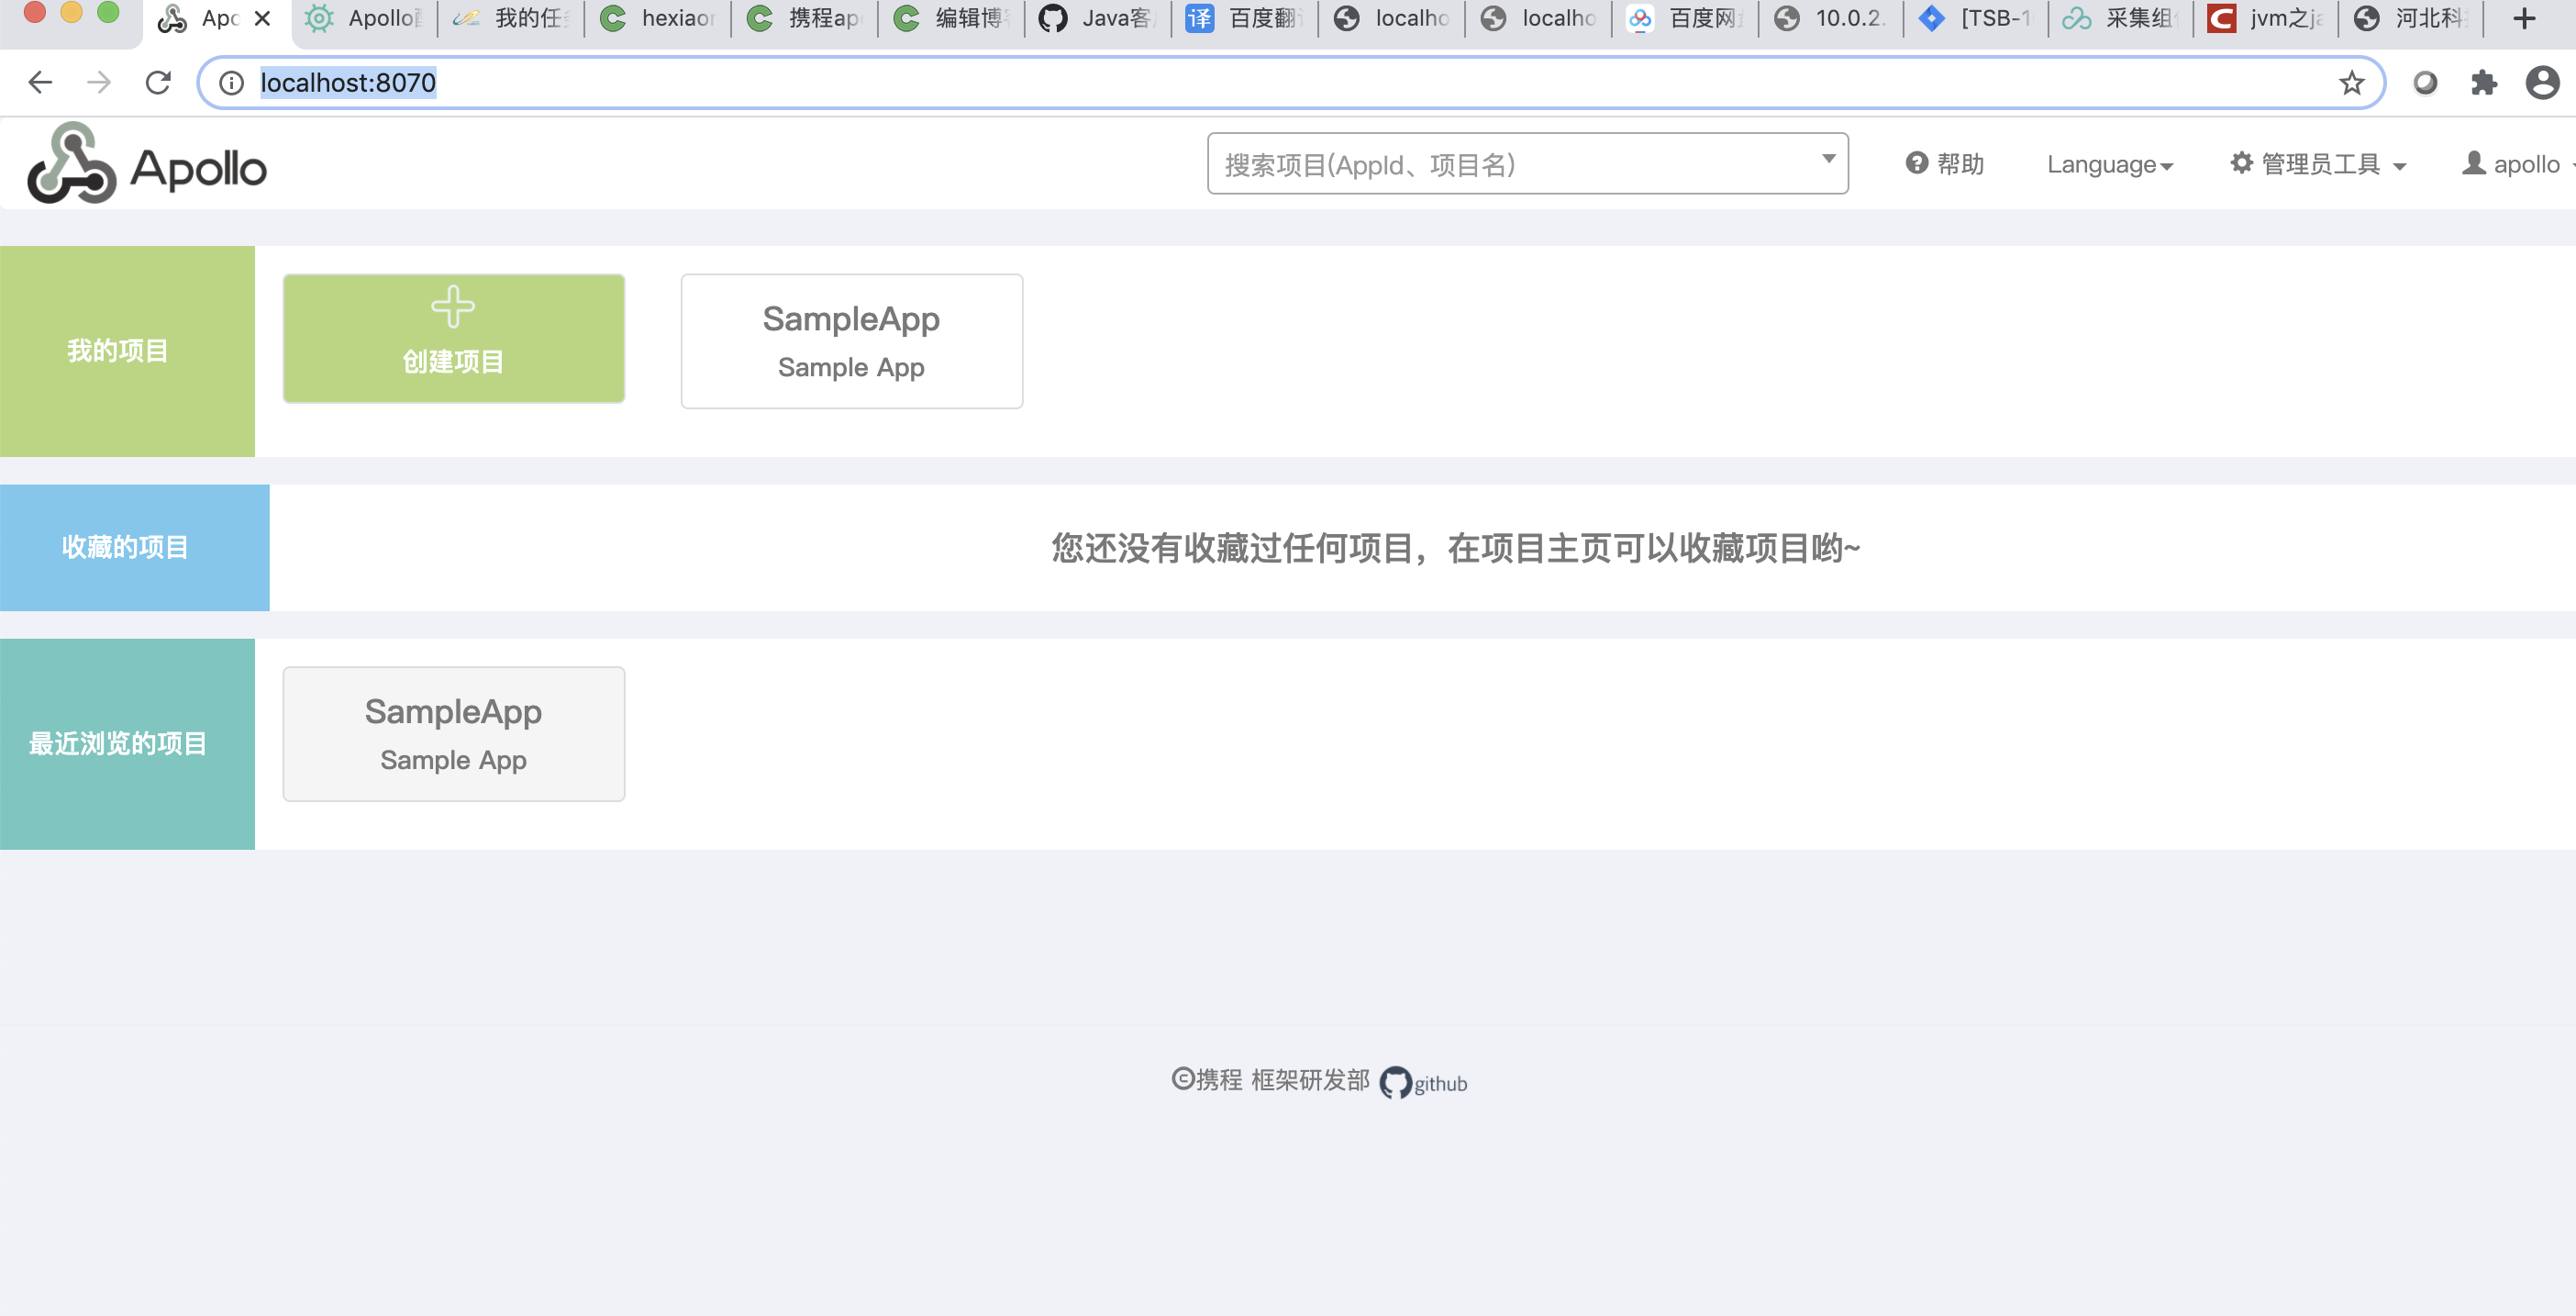Click the question mark icon beside 帮助

point(1916,163)
